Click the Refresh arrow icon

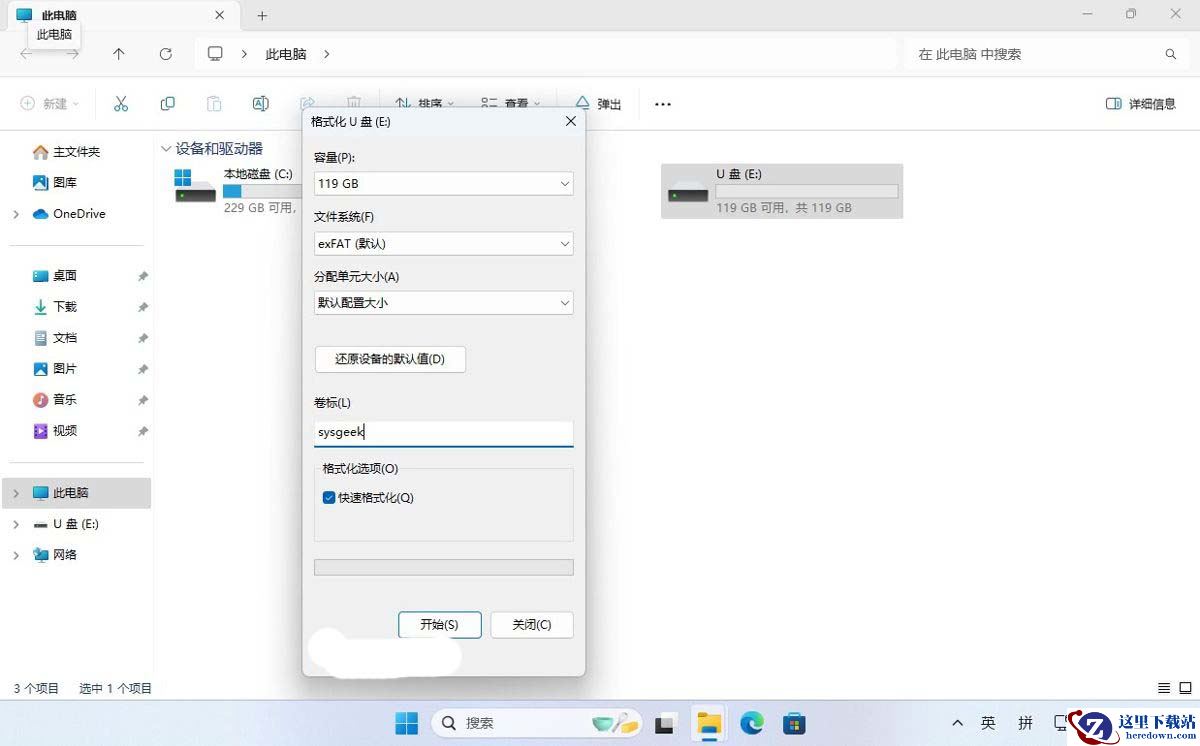click(166, 54)
